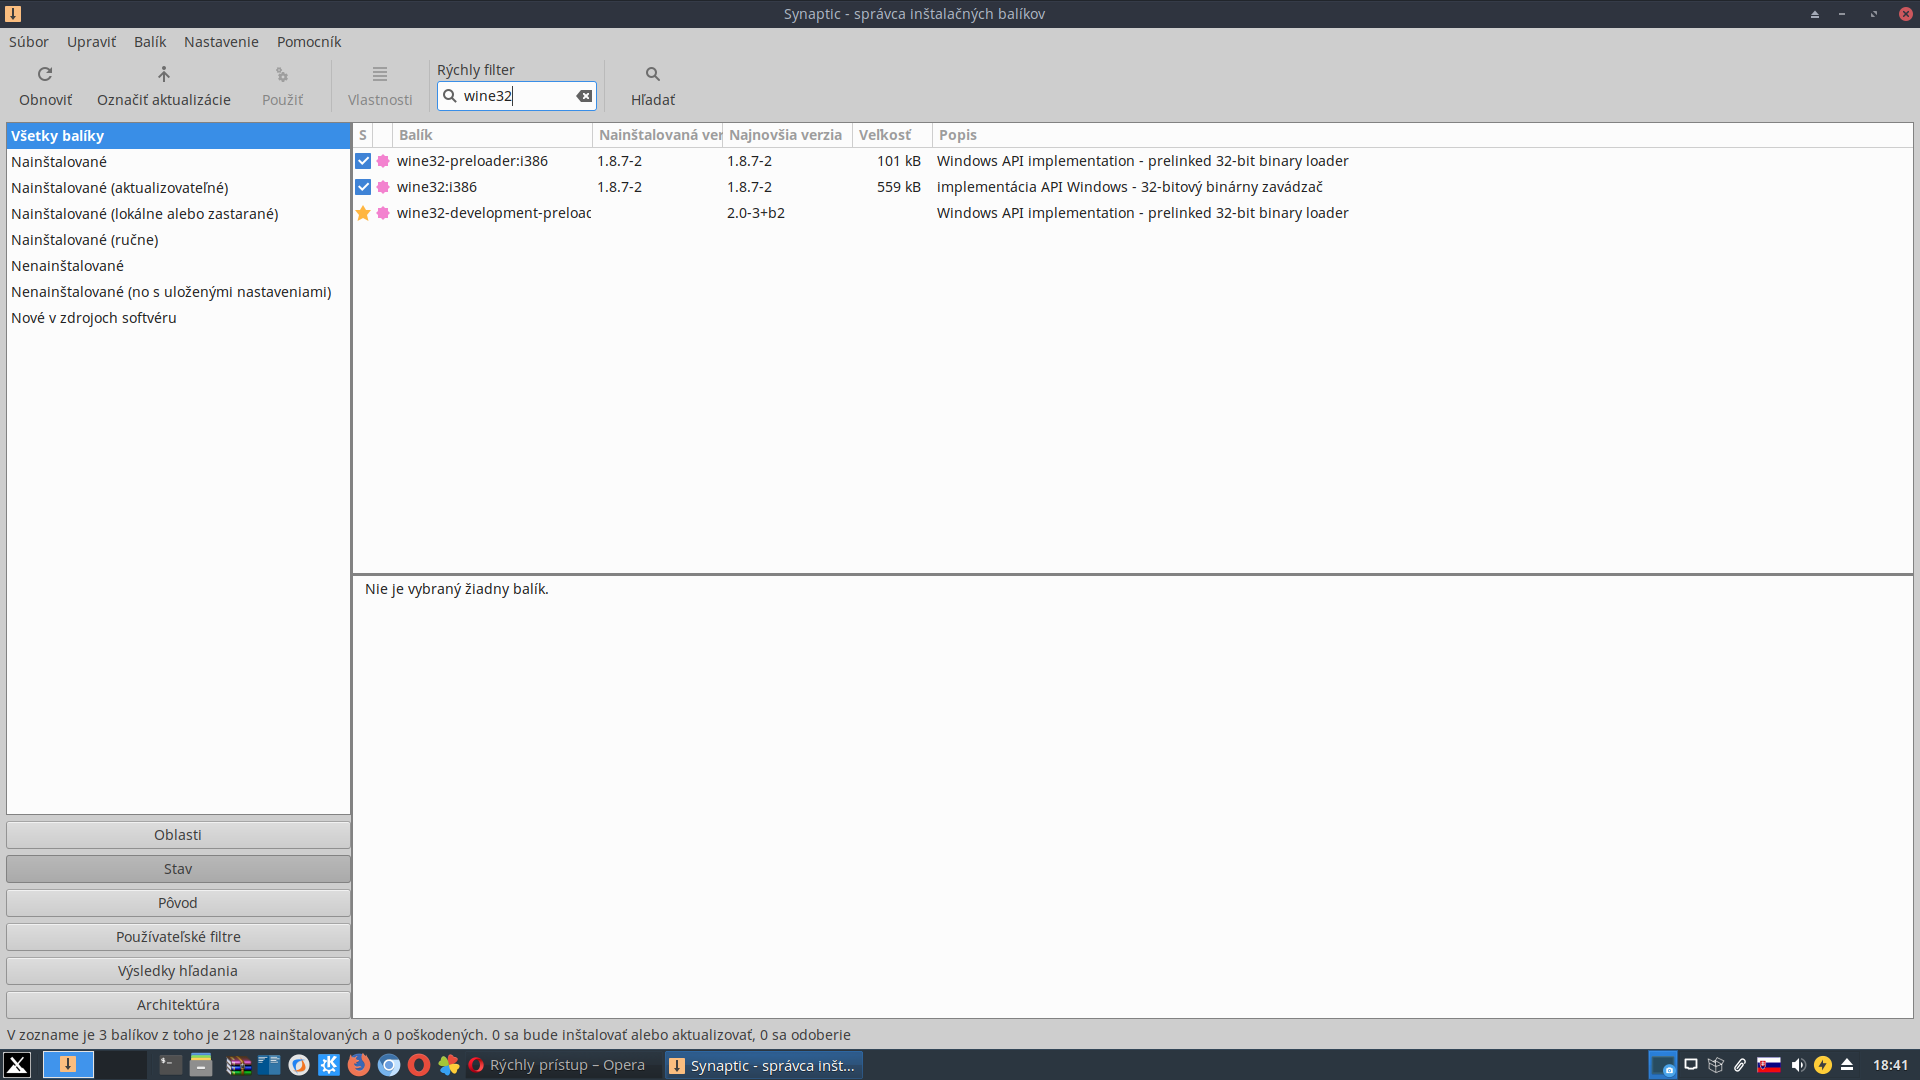Launch terminal from the taskbar
This screenshot has width=1920, height=1080.
tap(171, 1065)
